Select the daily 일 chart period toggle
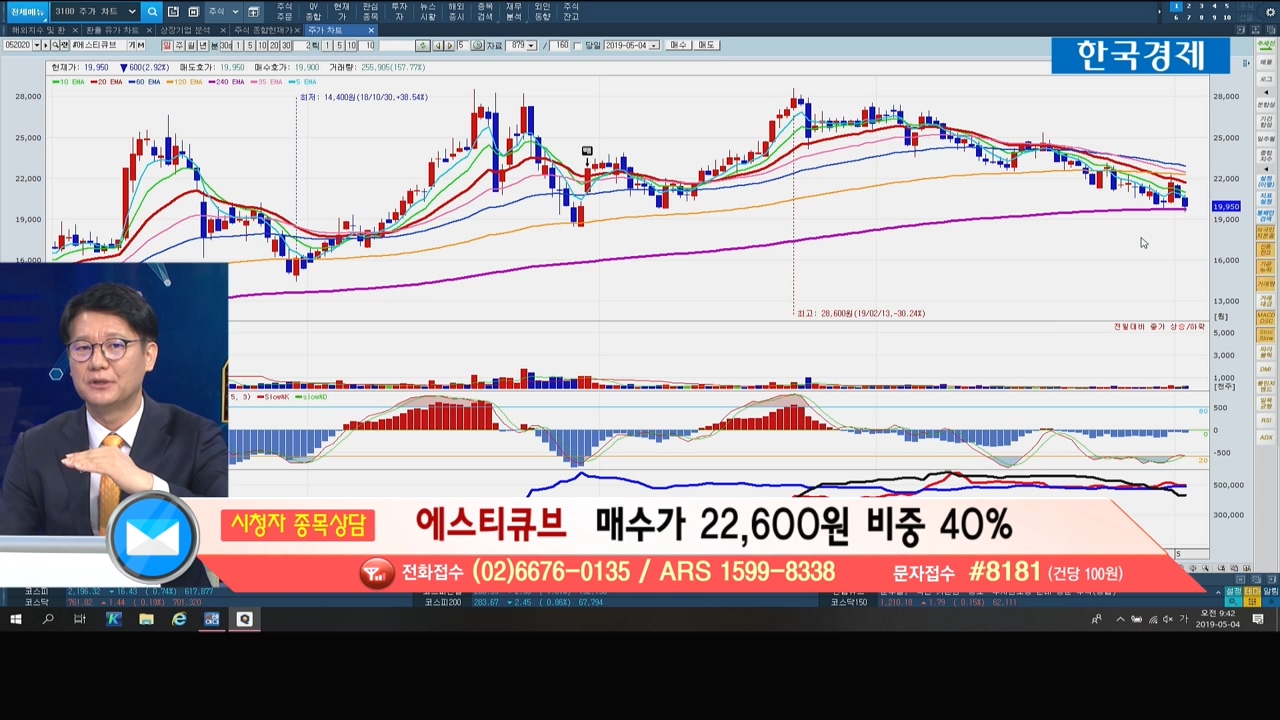Viewport: 1280px width, 720px height. point(168,46)
